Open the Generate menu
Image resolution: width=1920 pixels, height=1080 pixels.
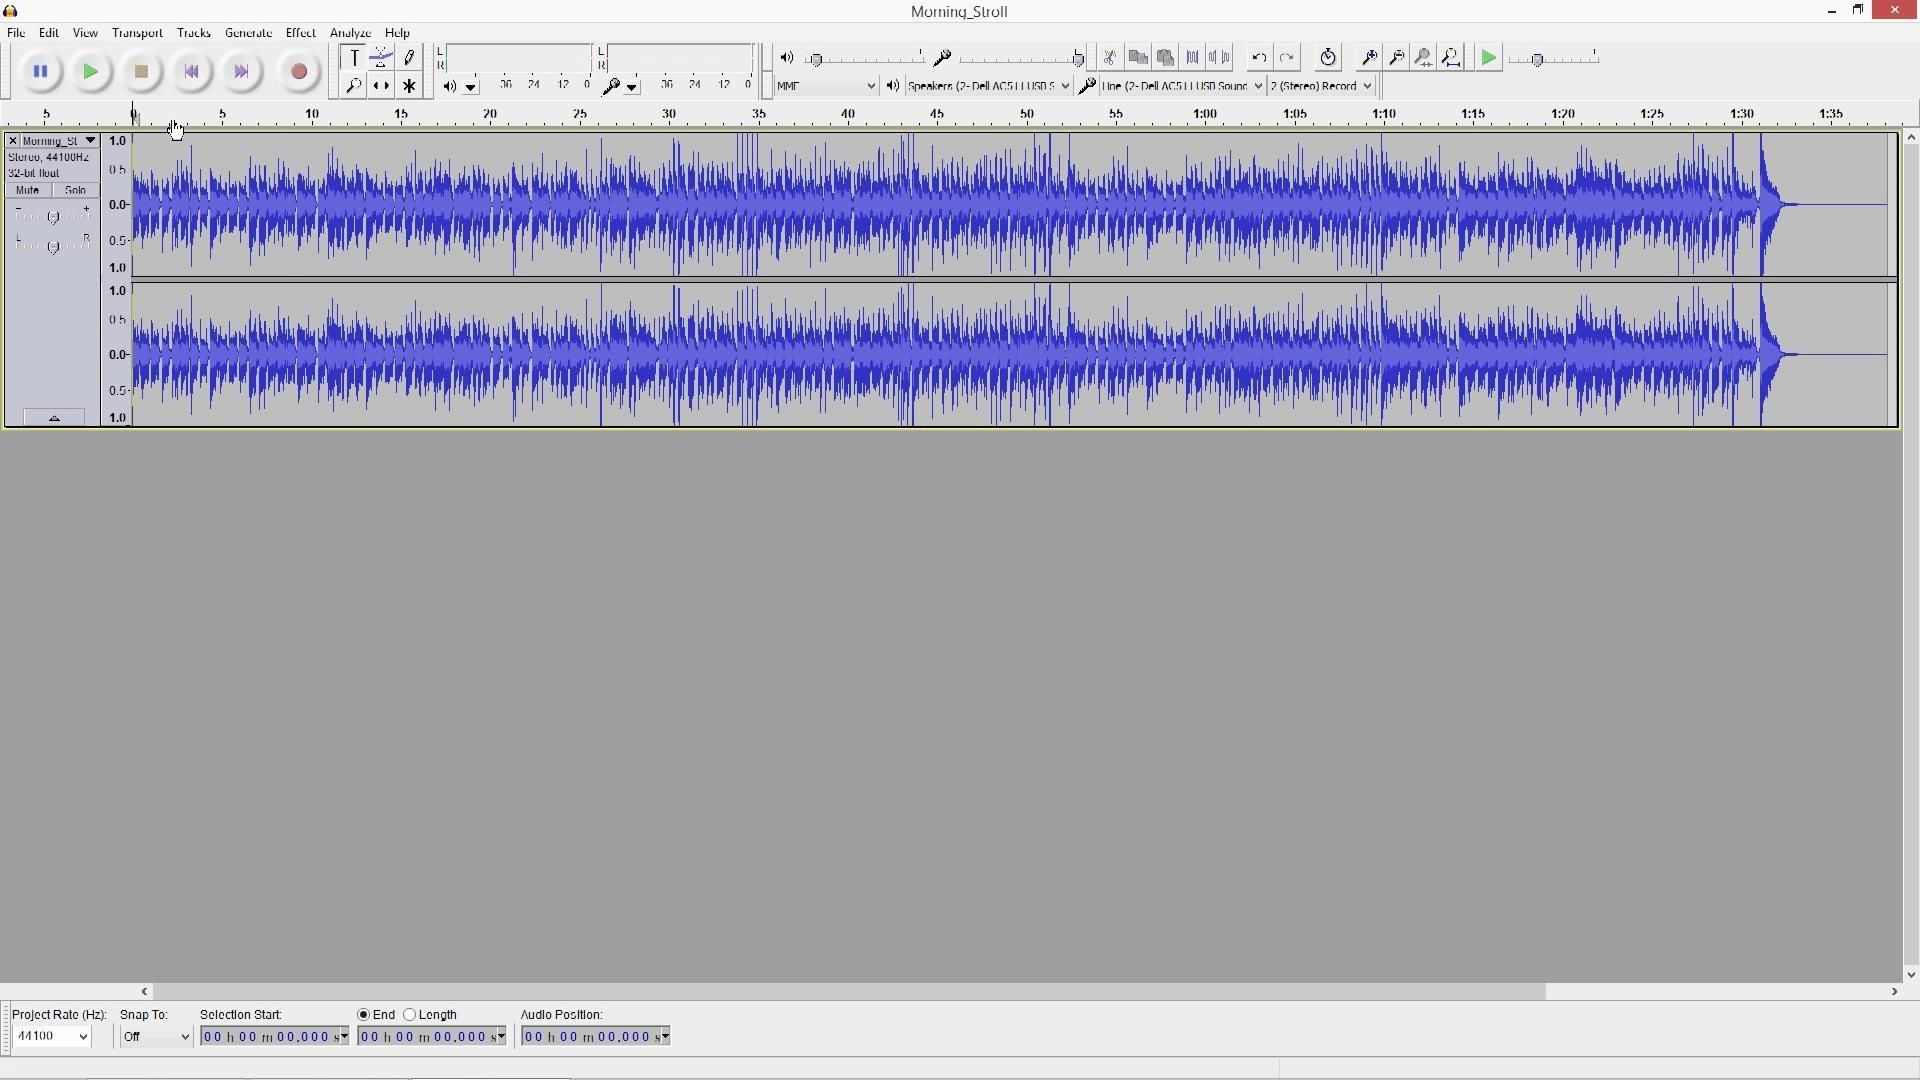[x=248, y=32]
